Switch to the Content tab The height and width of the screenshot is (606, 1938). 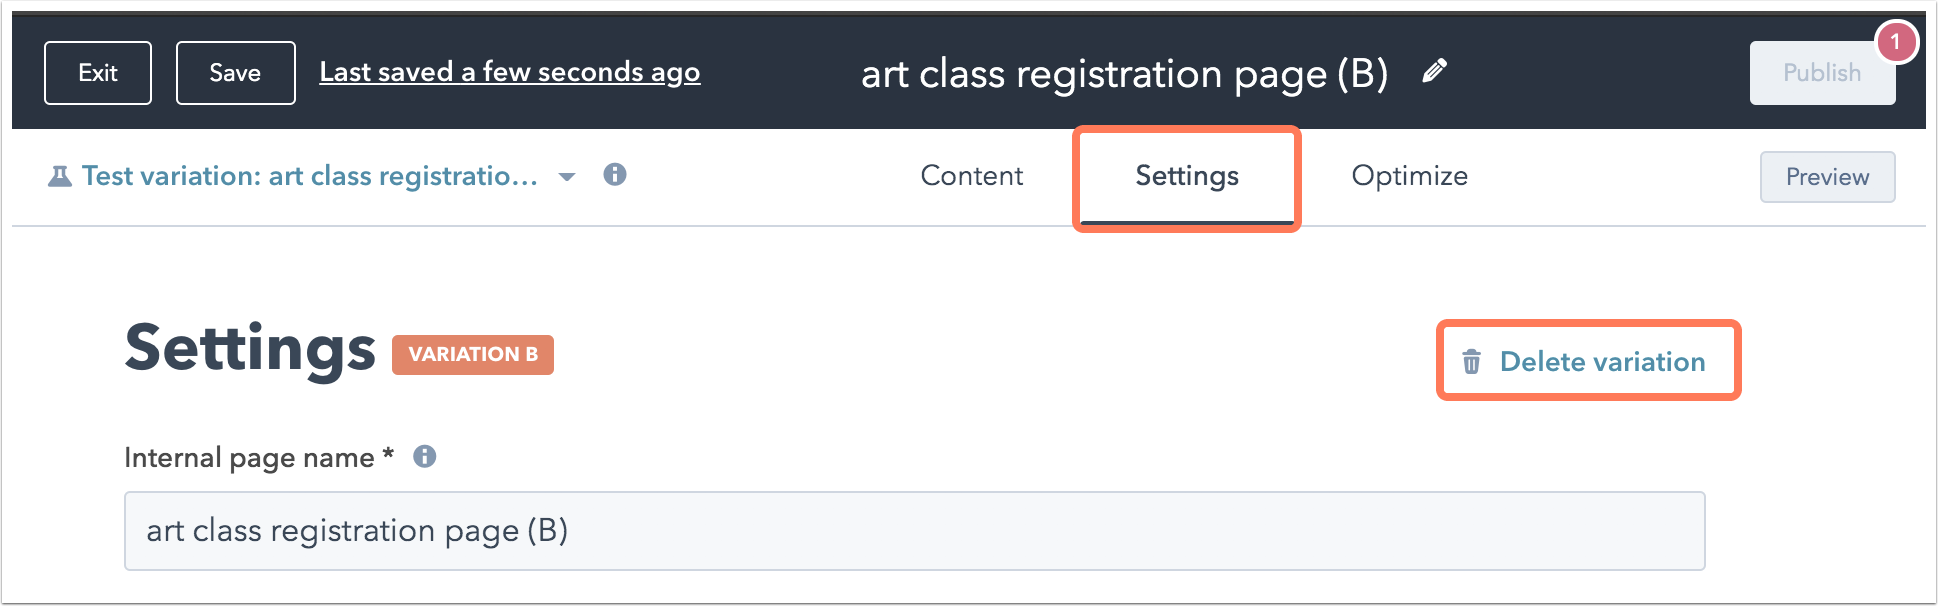972,176
